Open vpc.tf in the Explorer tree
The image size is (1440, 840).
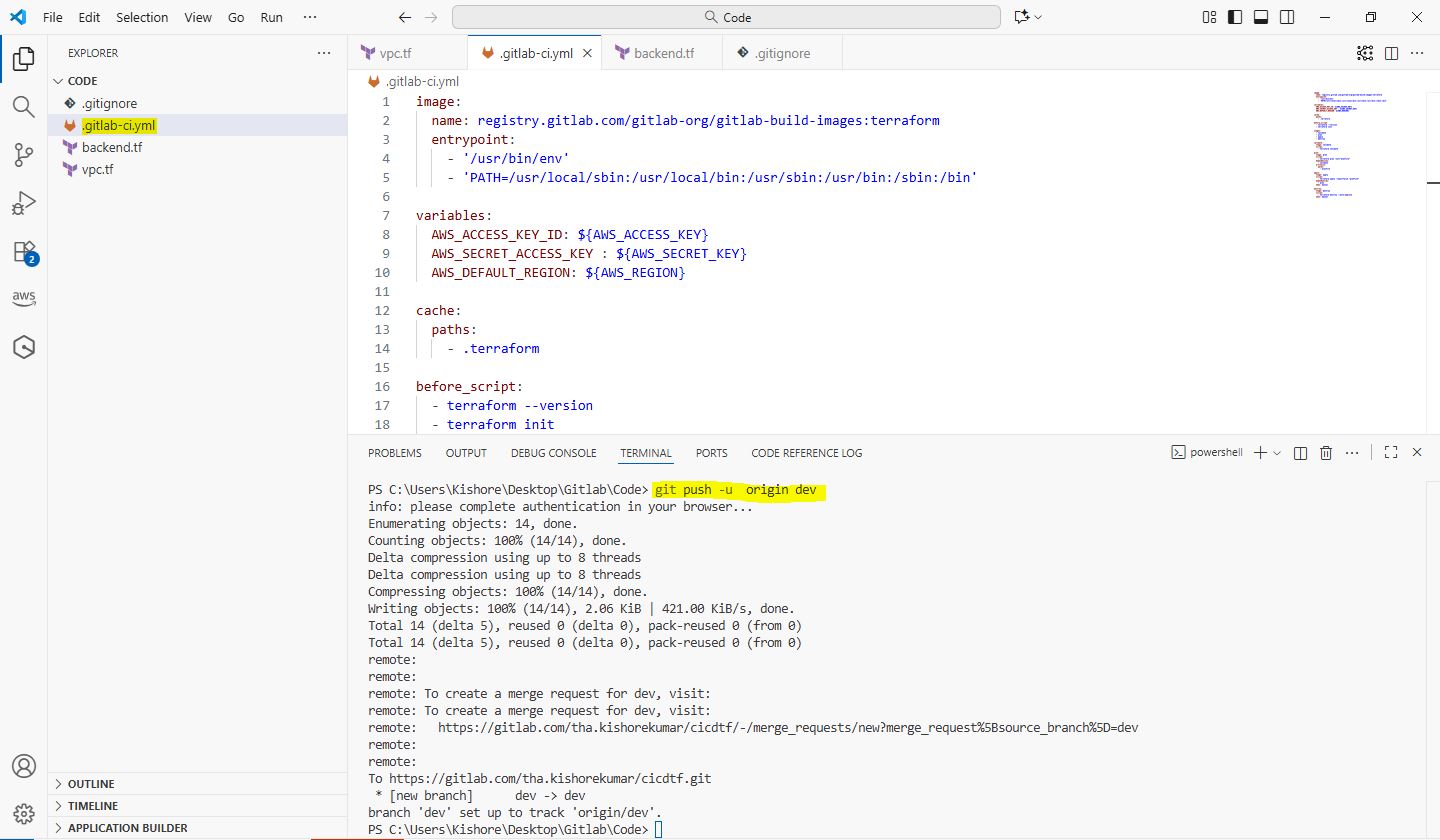point(98,169)
